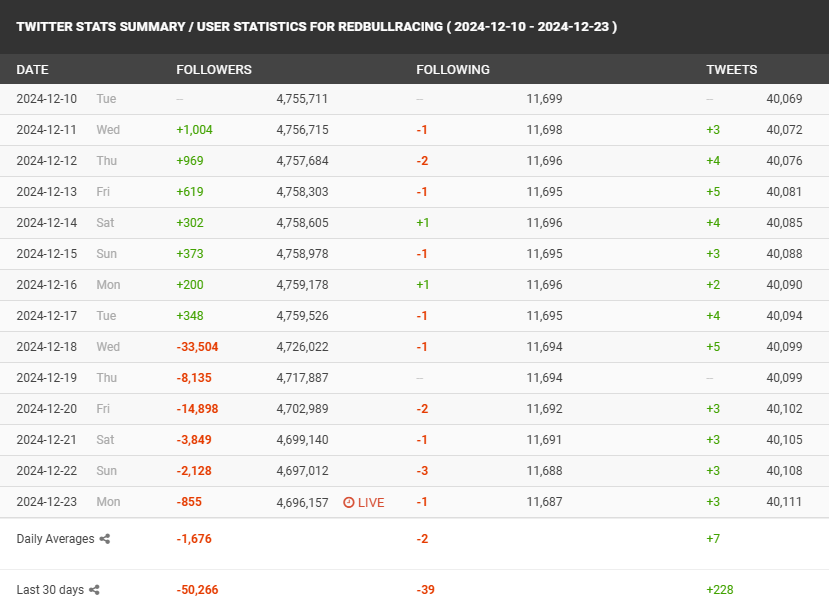
Task: Select the date 2024-12-14
Action: tap(47, 223)
